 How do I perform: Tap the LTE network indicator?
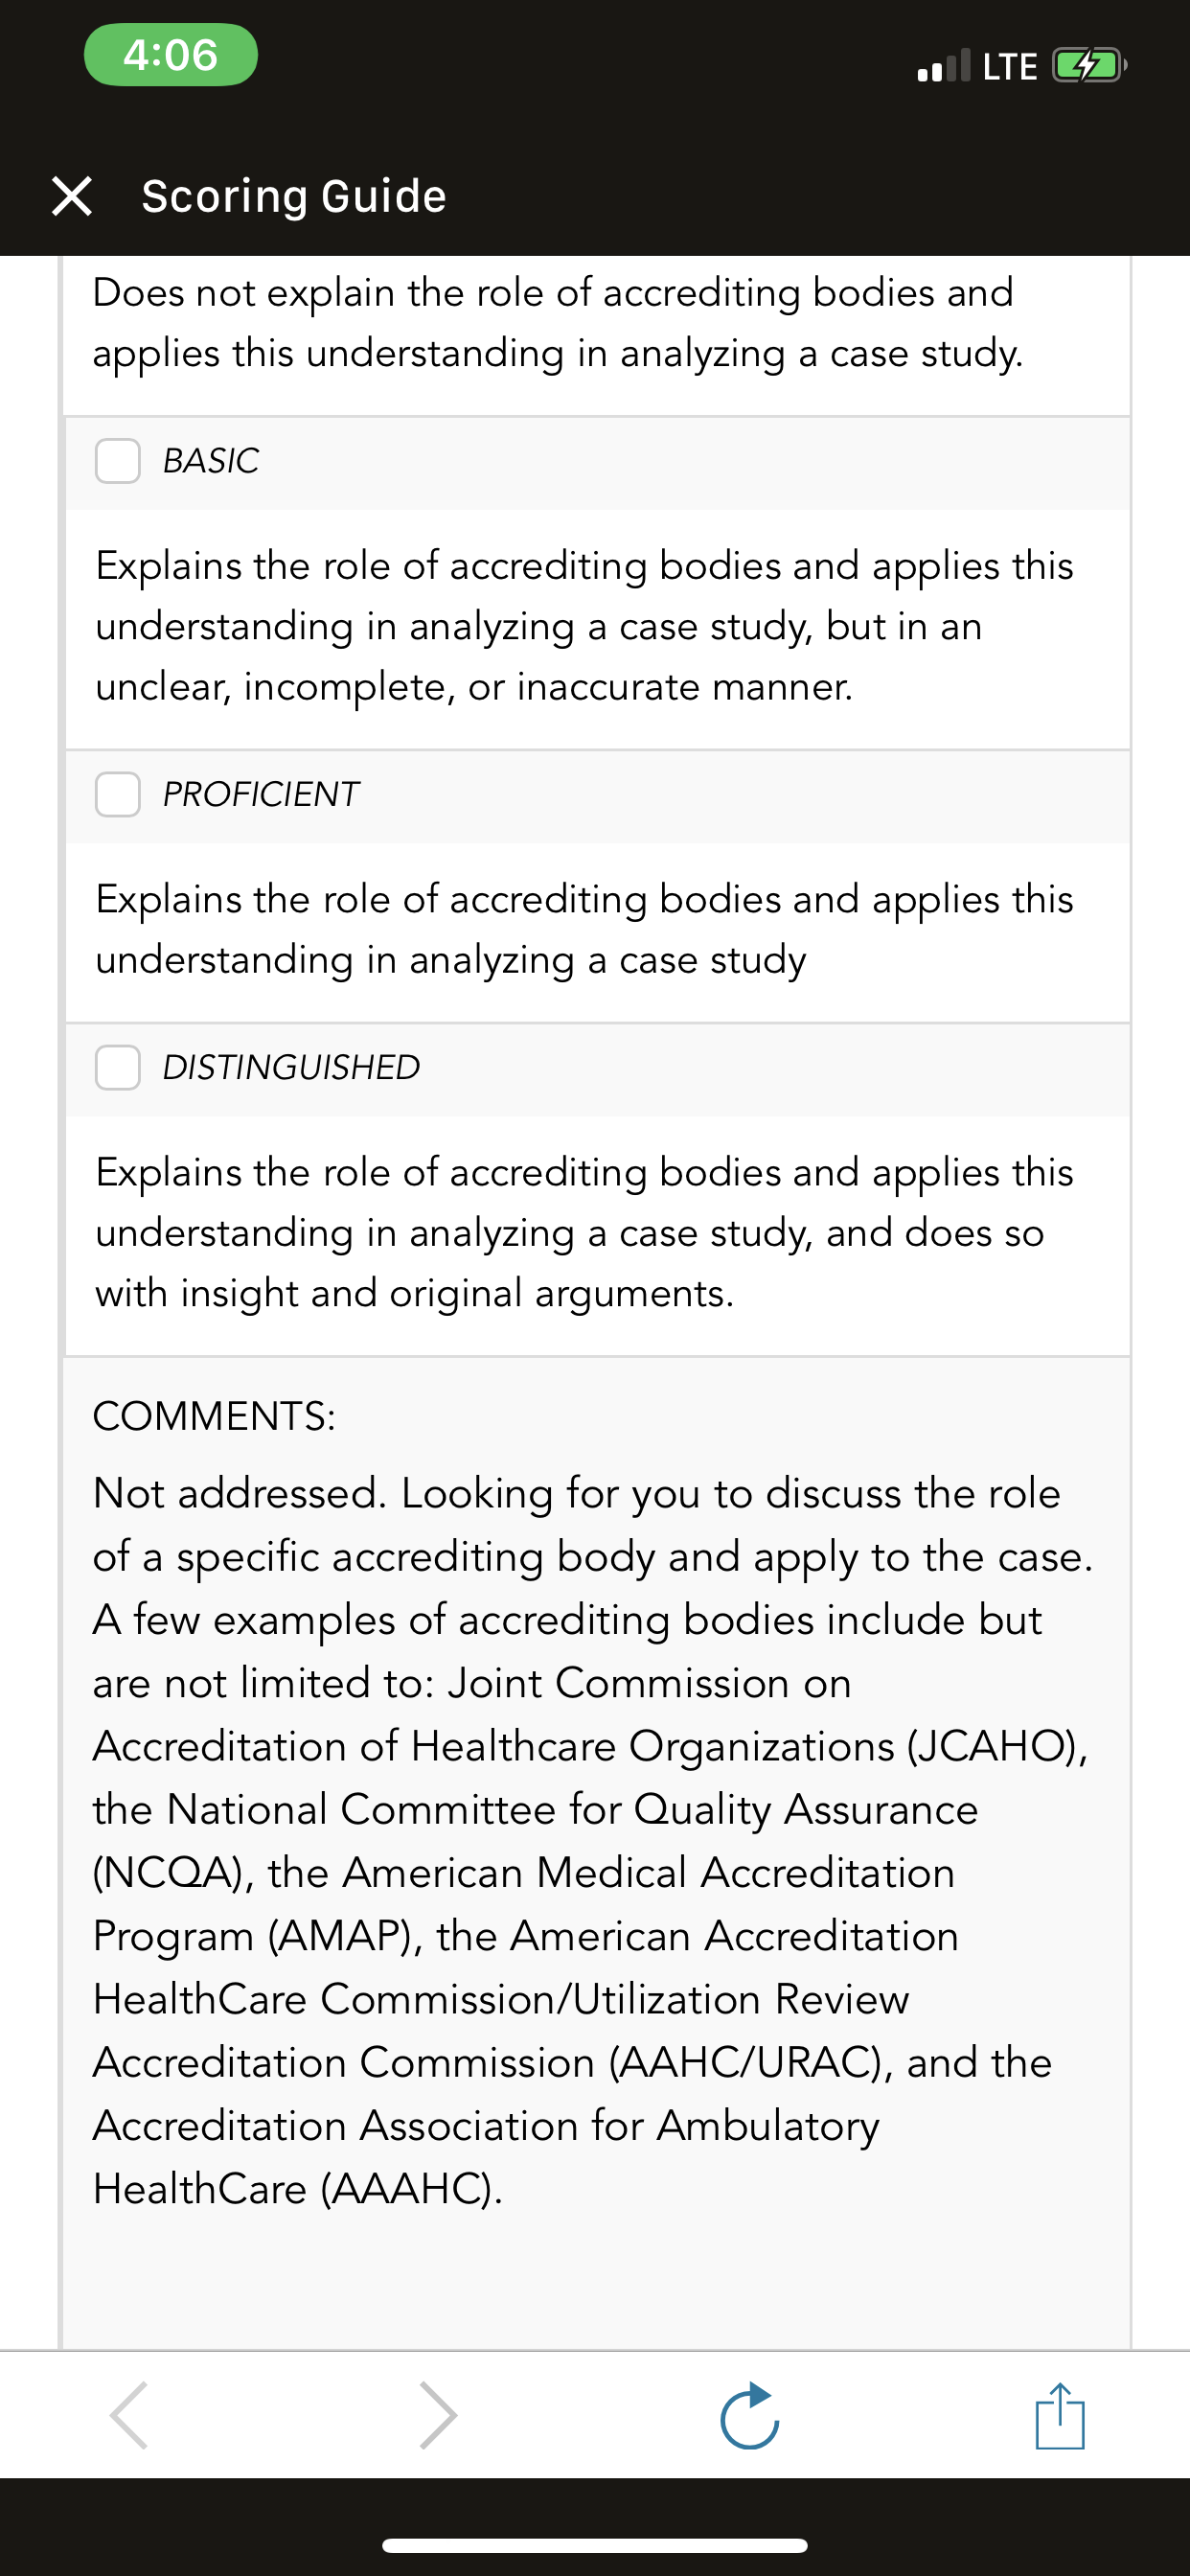click(1010, 67)
